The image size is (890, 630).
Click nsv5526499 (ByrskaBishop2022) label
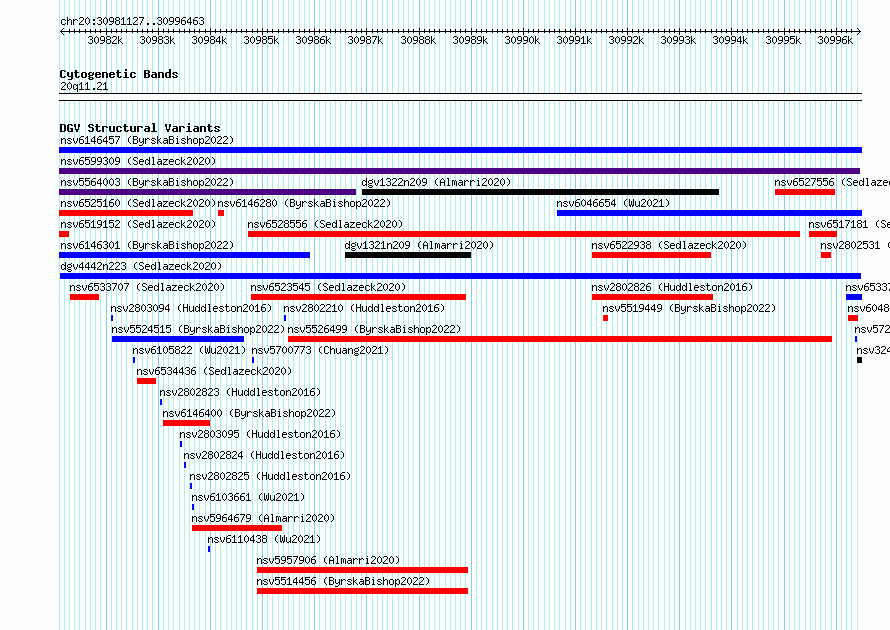pos(374,329)
